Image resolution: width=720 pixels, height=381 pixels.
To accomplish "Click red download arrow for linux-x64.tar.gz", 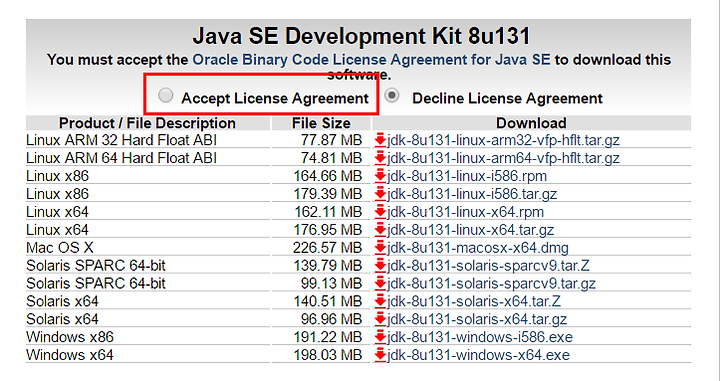I will [380, 230].
